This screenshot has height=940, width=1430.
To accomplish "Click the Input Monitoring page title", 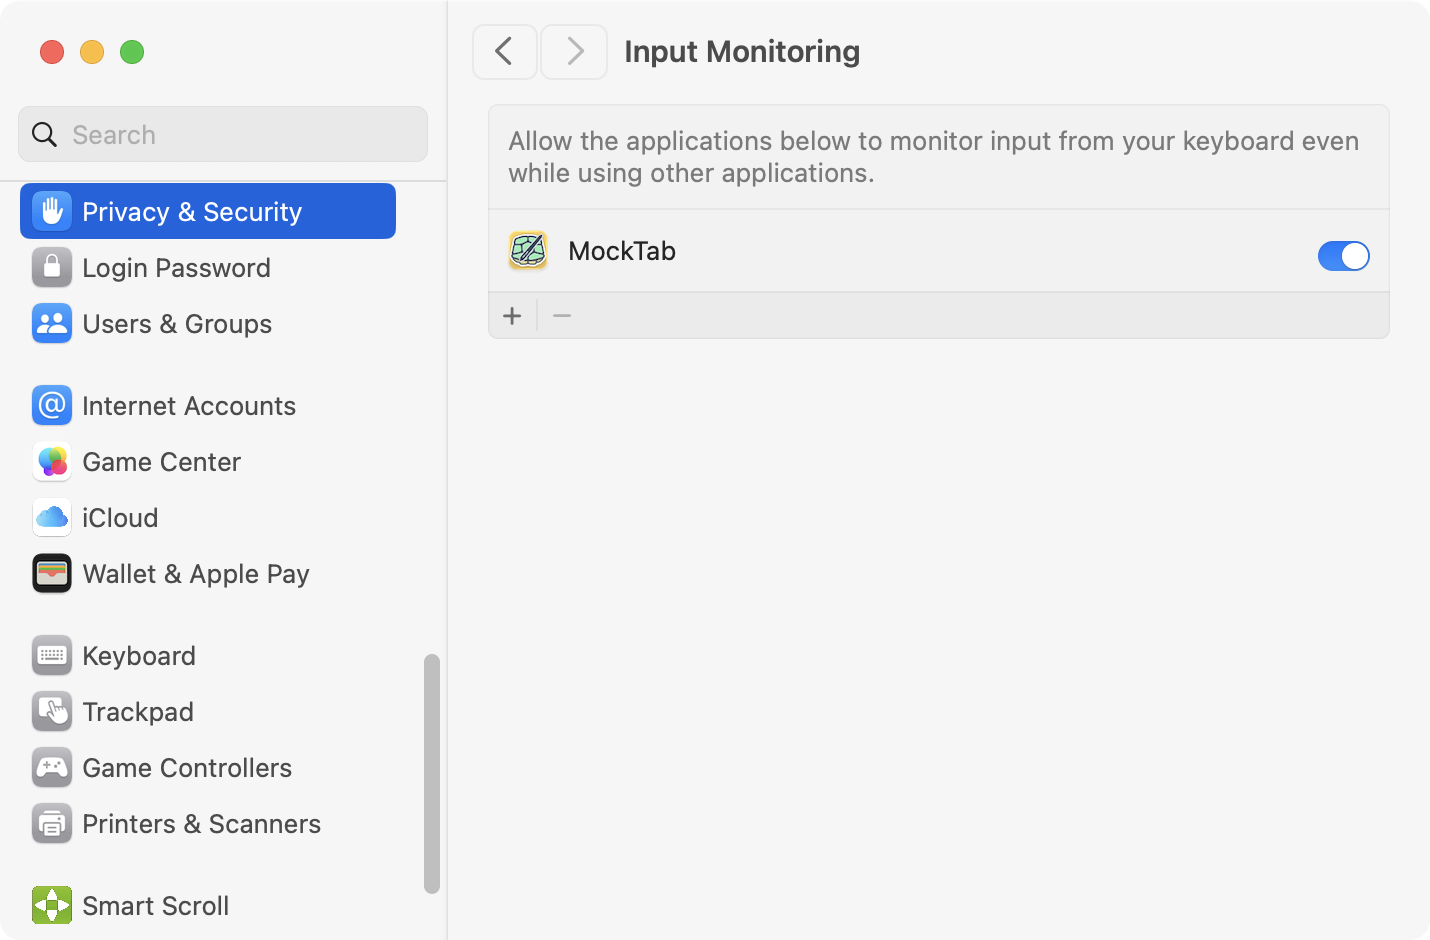I will click(x=742, y=51).
